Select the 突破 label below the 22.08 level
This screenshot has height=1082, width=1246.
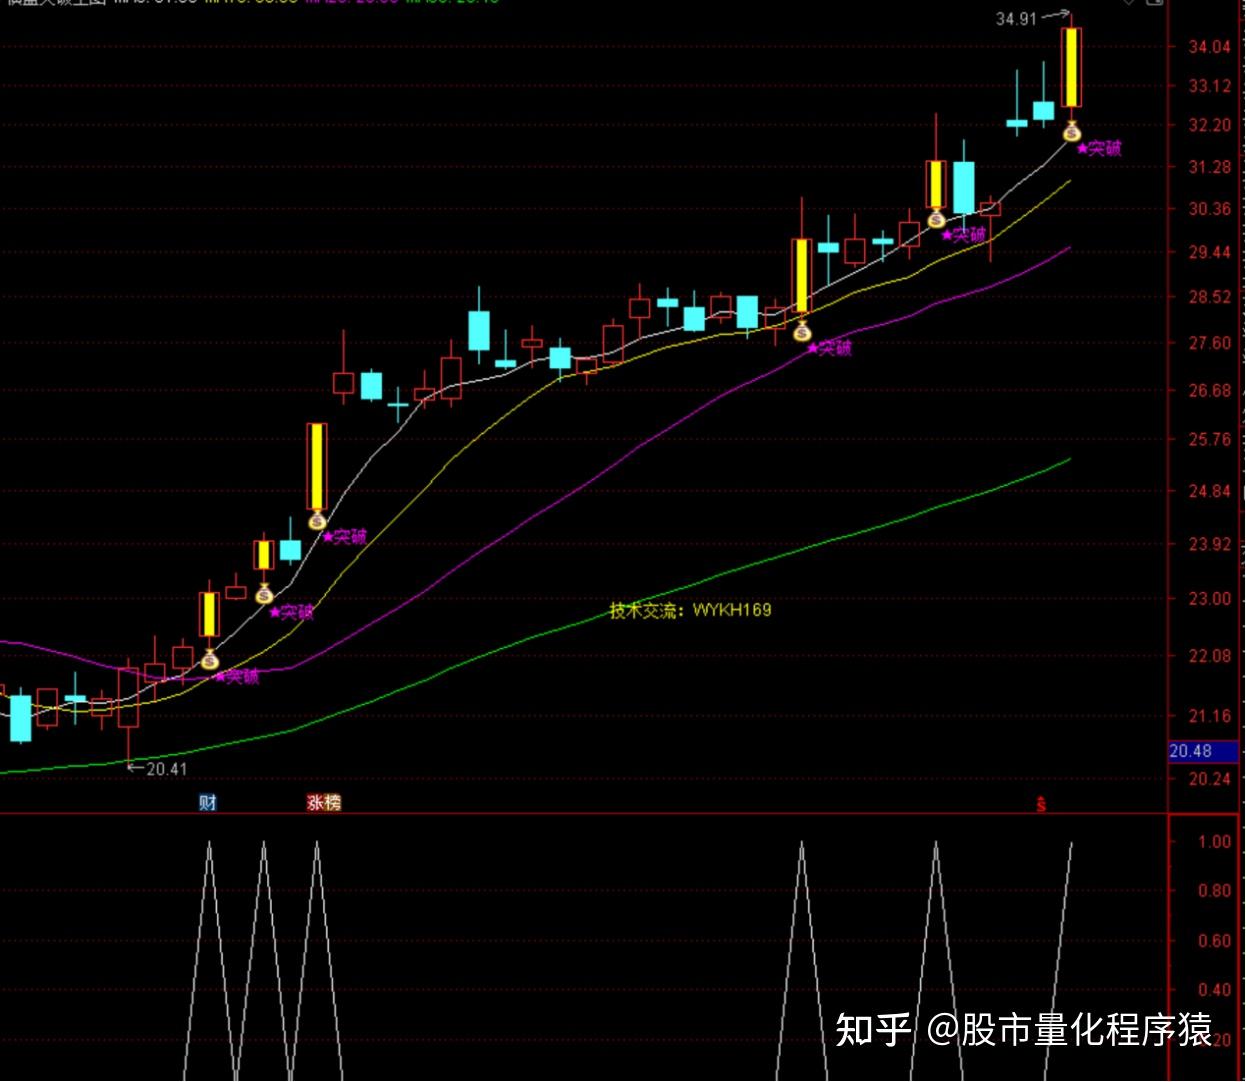click(x=238, y=676)
